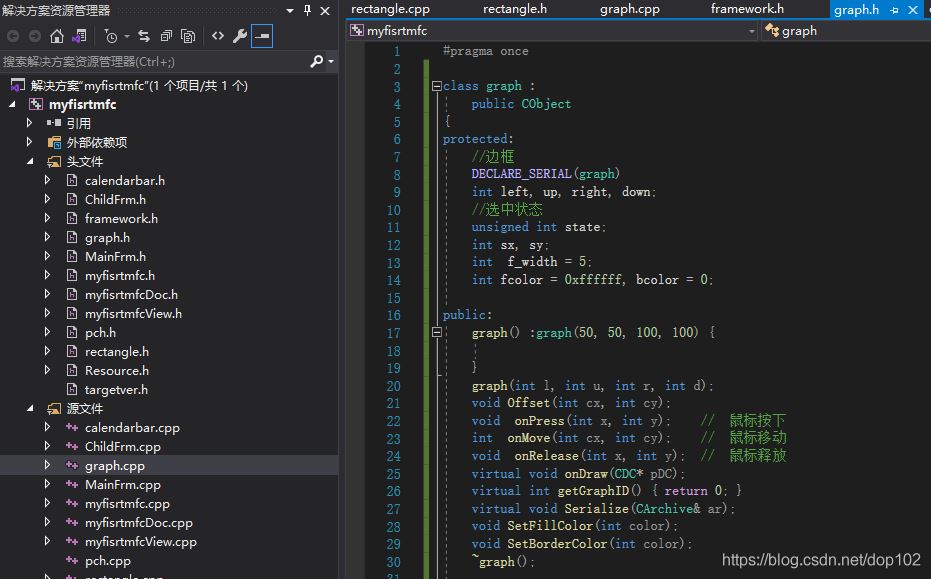Click the pending changes filter clock icon
The width and height of the screenshot is (931, 579).
[x=111, y=36]
